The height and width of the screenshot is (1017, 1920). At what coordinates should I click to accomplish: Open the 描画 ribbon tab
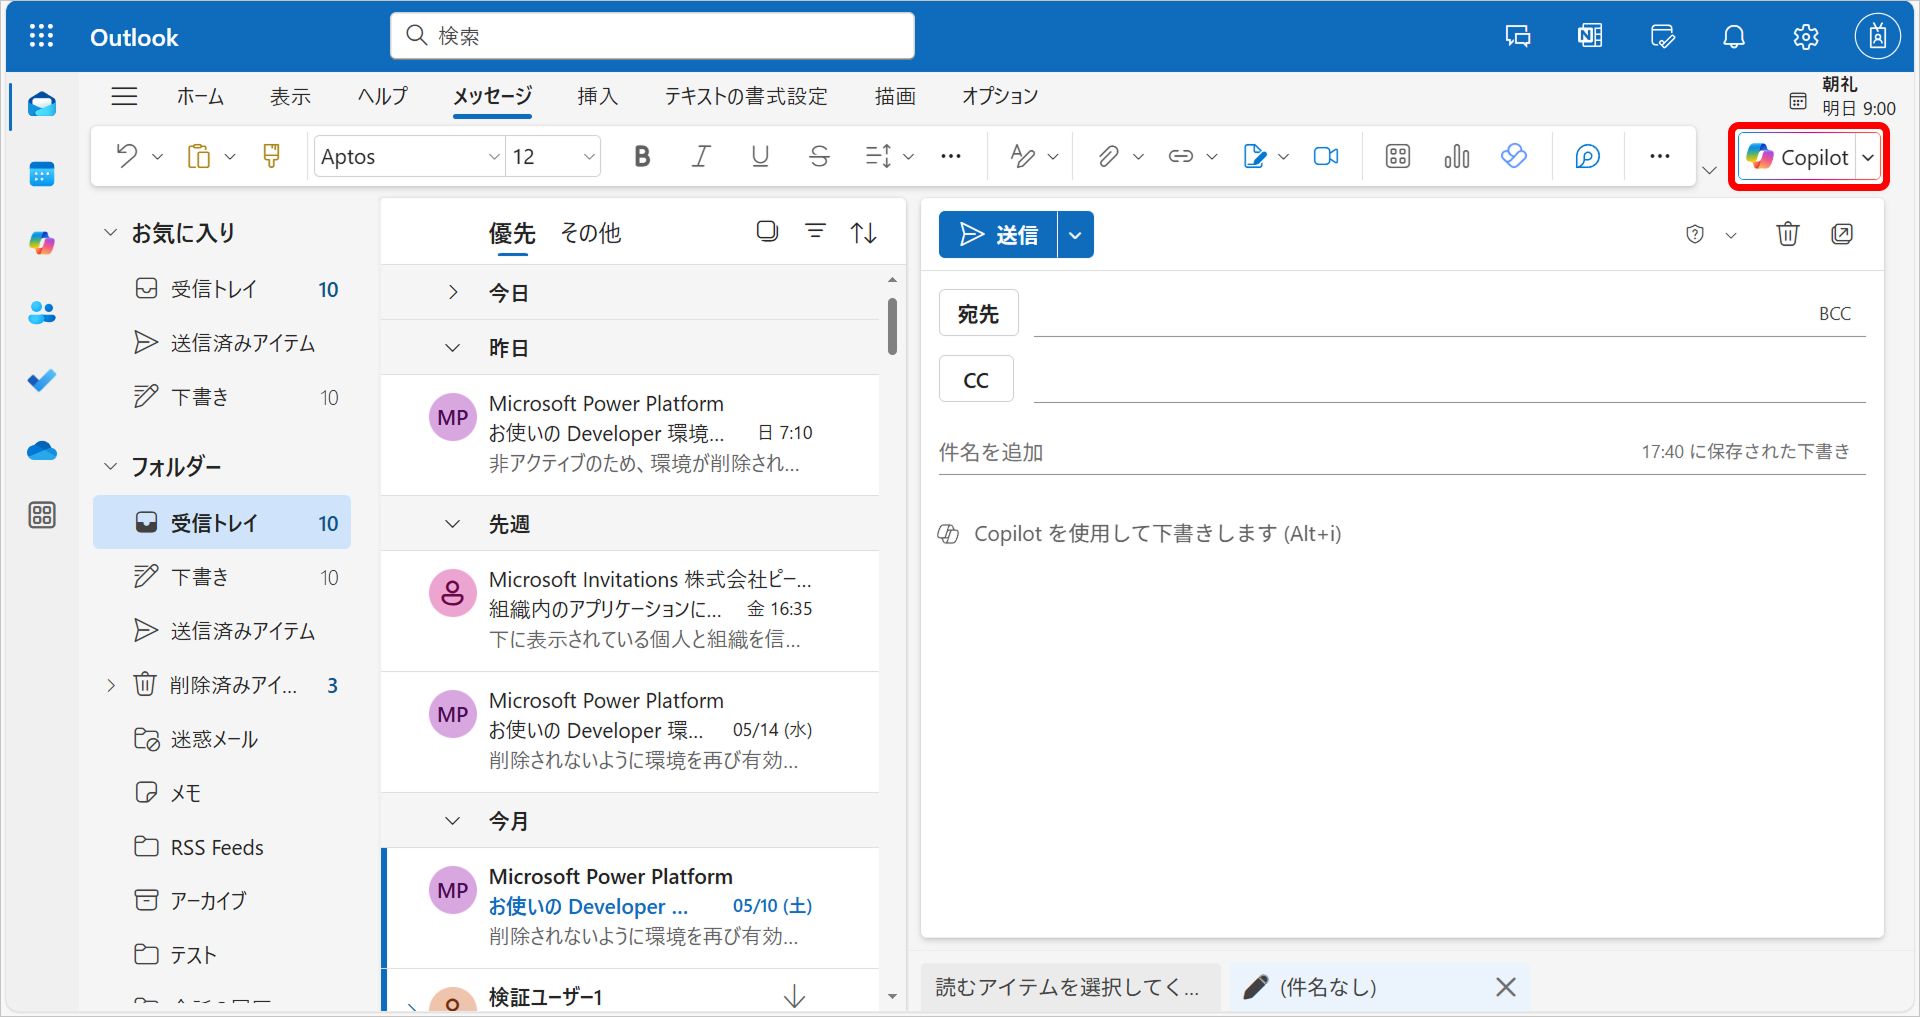895,96
